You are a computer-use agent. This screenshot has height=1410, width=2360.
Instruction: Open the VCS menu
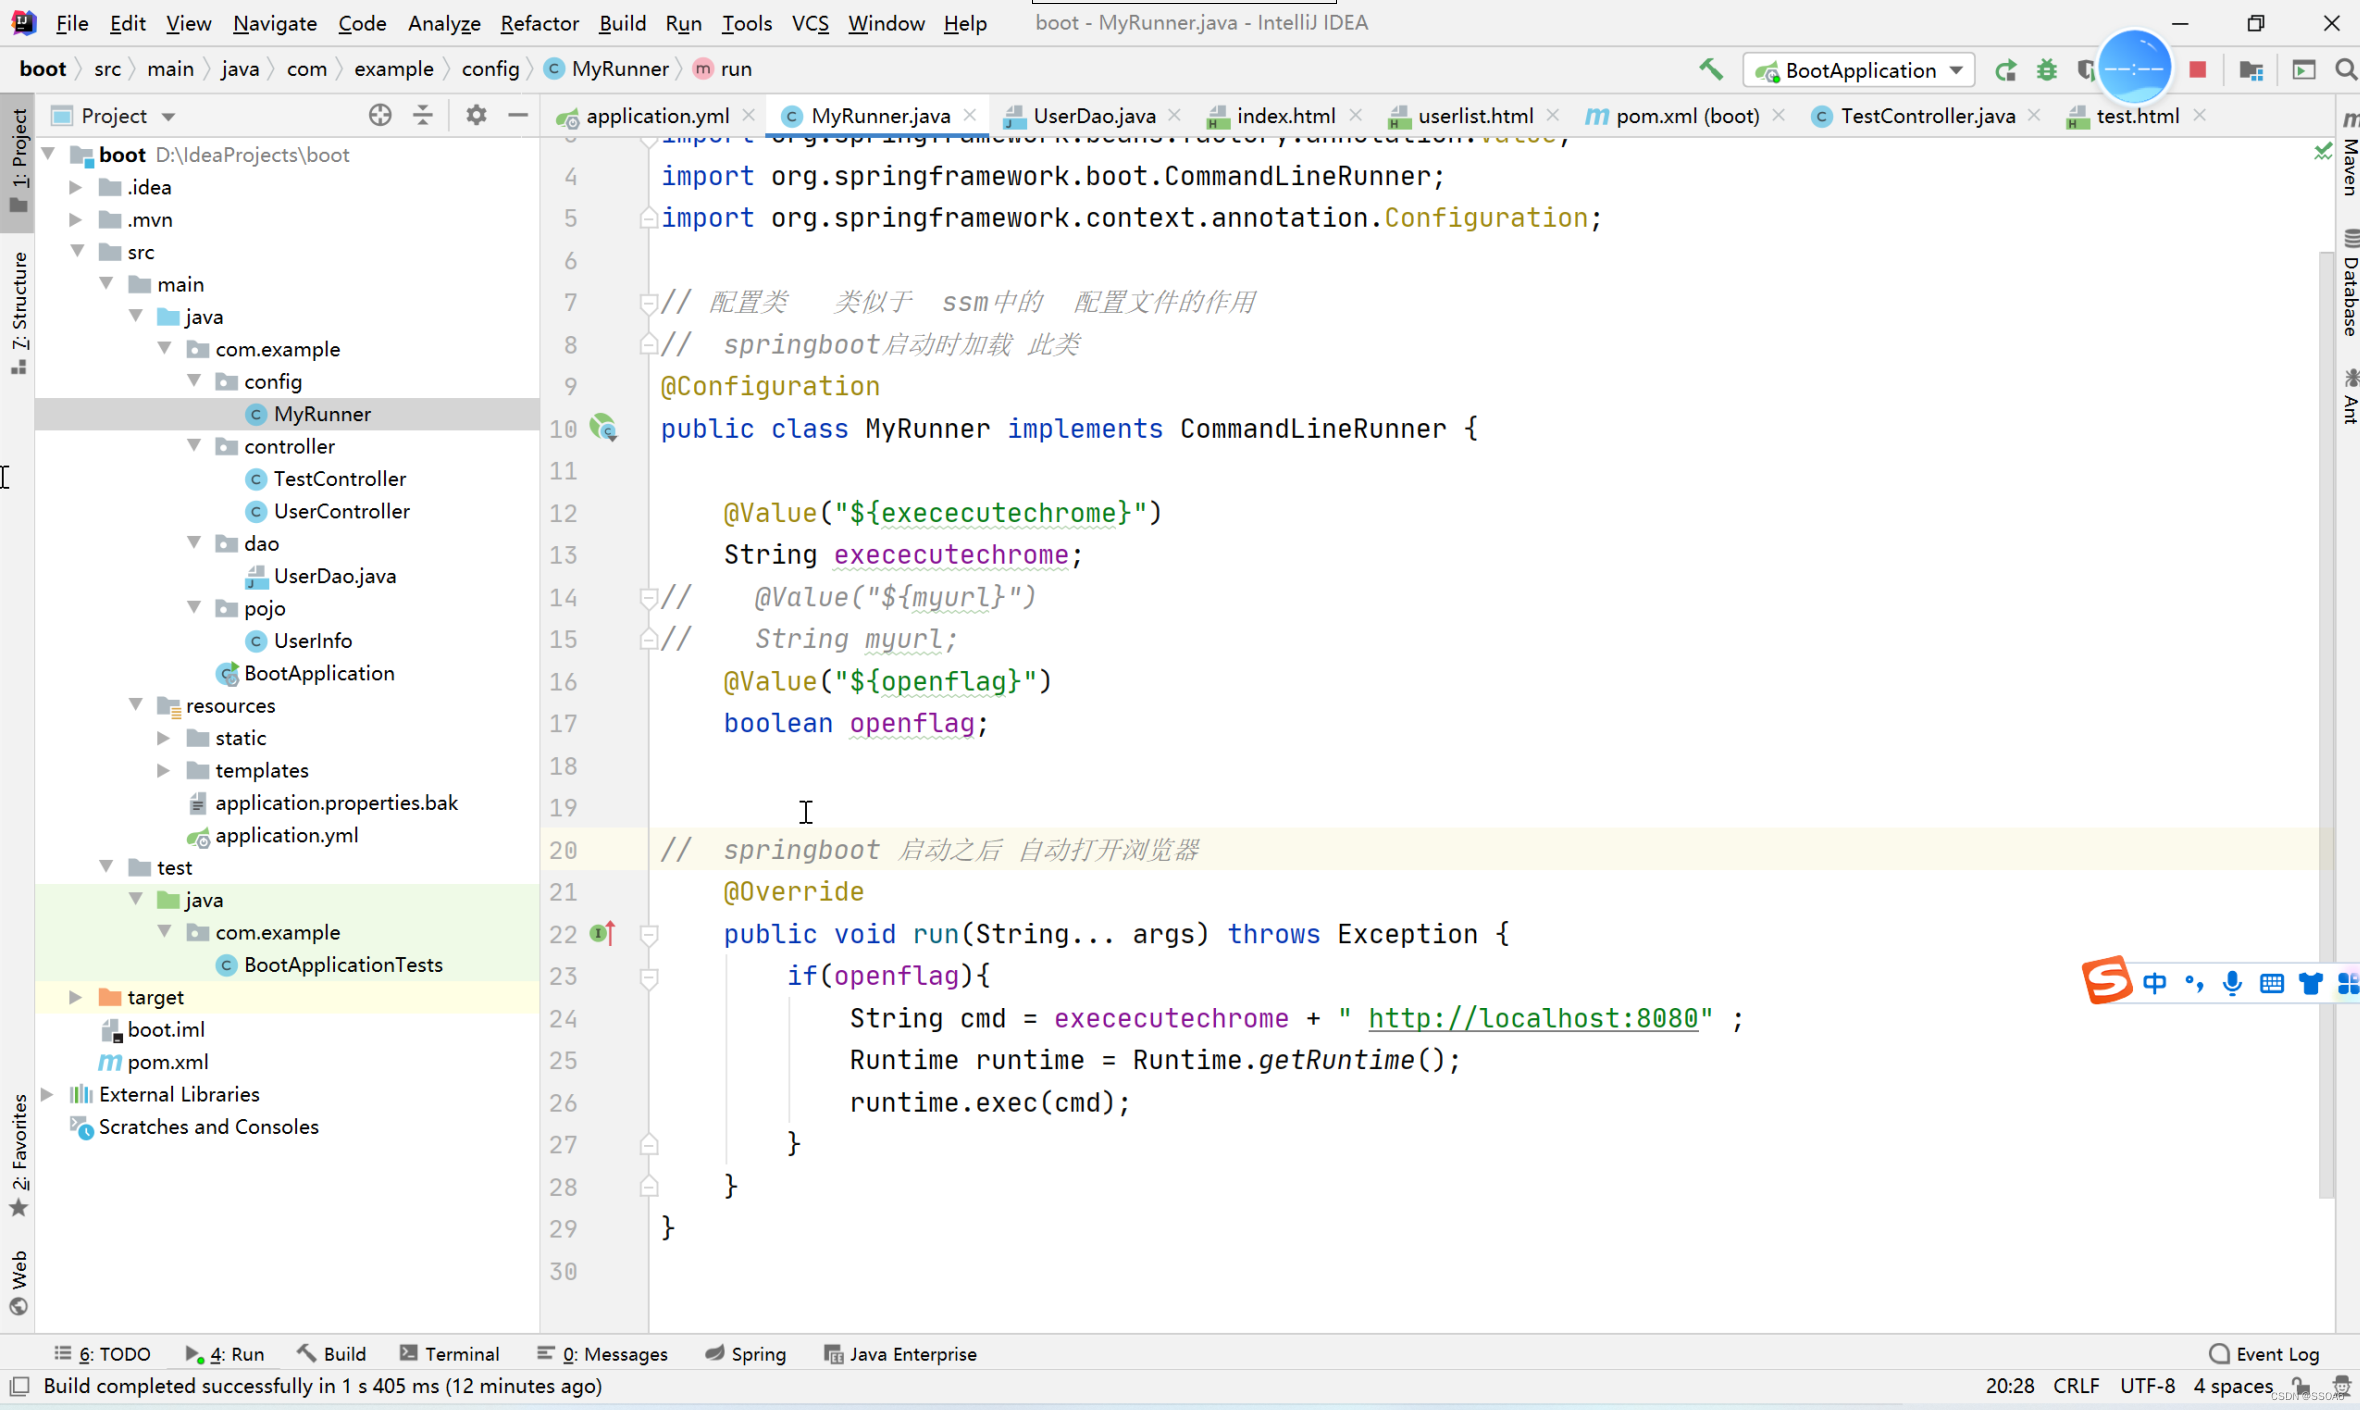tap(810, 23)
